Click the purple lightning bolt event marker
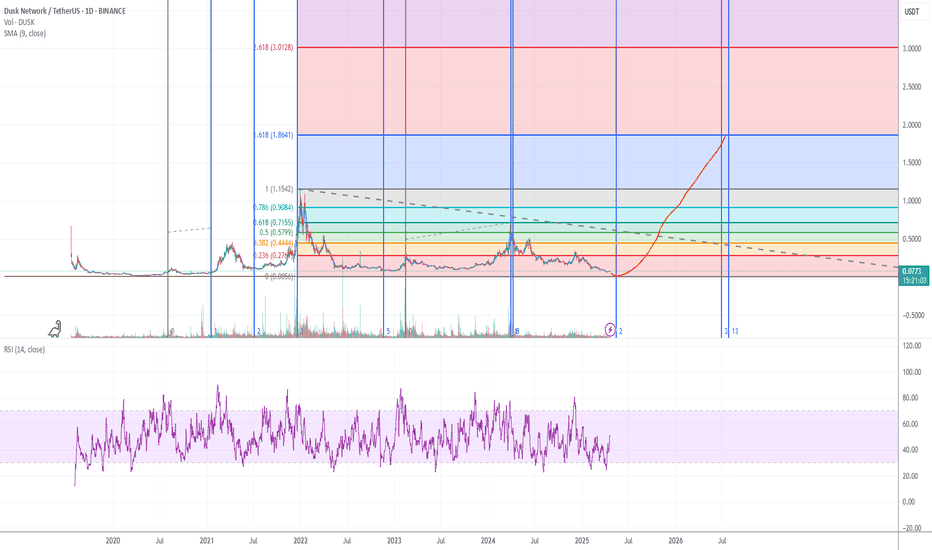The height and width of the screenshot is (550, 932). 610,329
